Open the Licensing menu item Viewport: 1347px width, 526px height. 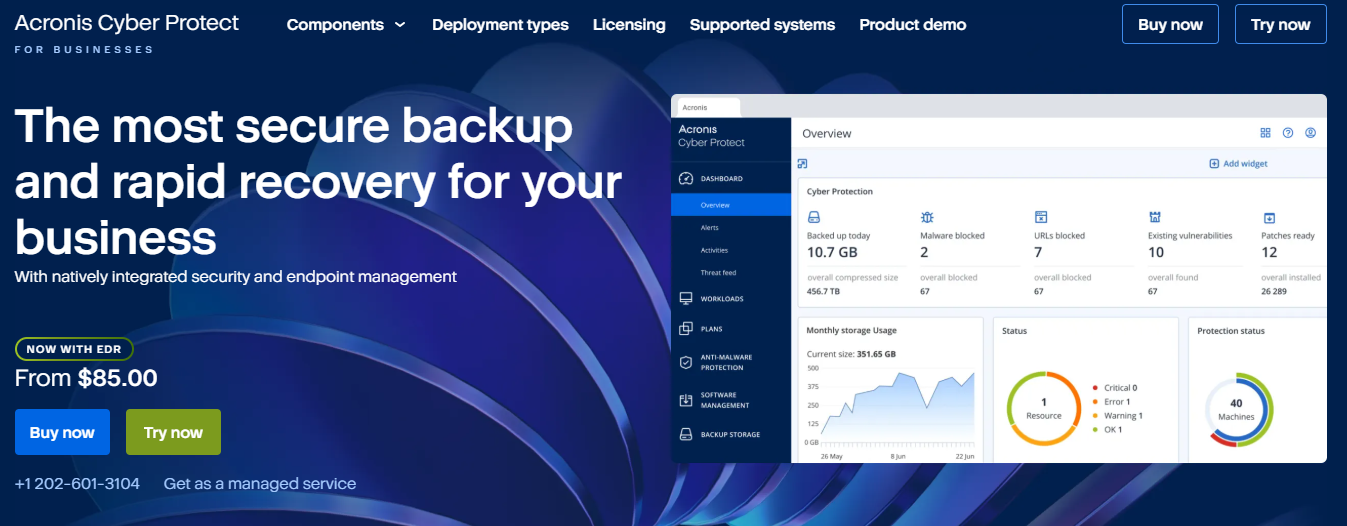pyautogui.click(x=629, y=25)
